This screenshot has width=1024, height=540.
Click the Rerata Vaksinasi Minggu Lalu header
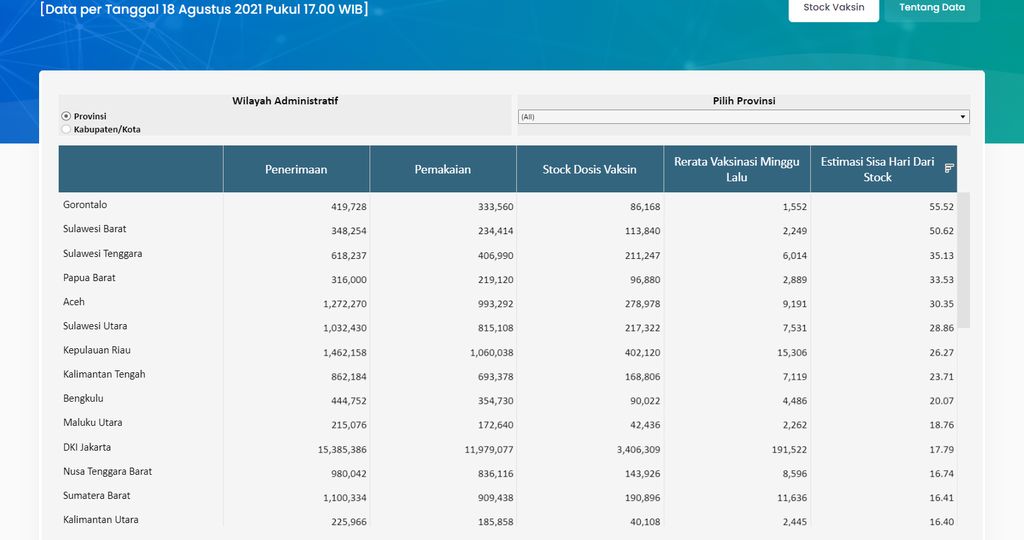pyautogui.click(x=737, y=169)
